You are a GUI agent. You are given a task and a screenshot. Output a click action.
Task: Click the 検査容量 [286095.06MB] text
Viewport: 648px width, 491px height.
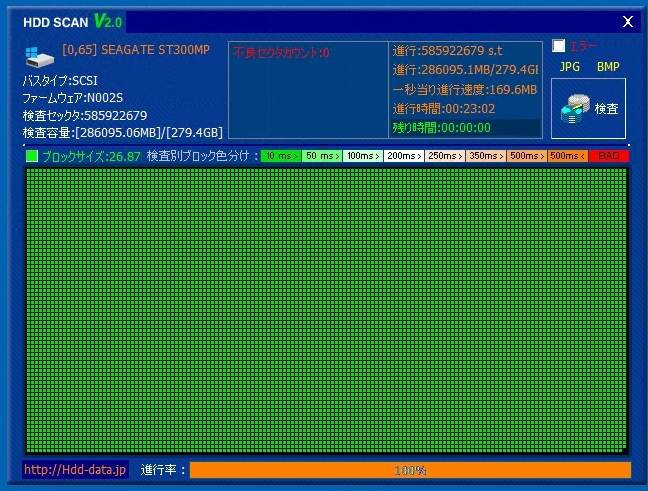[122, 133]
